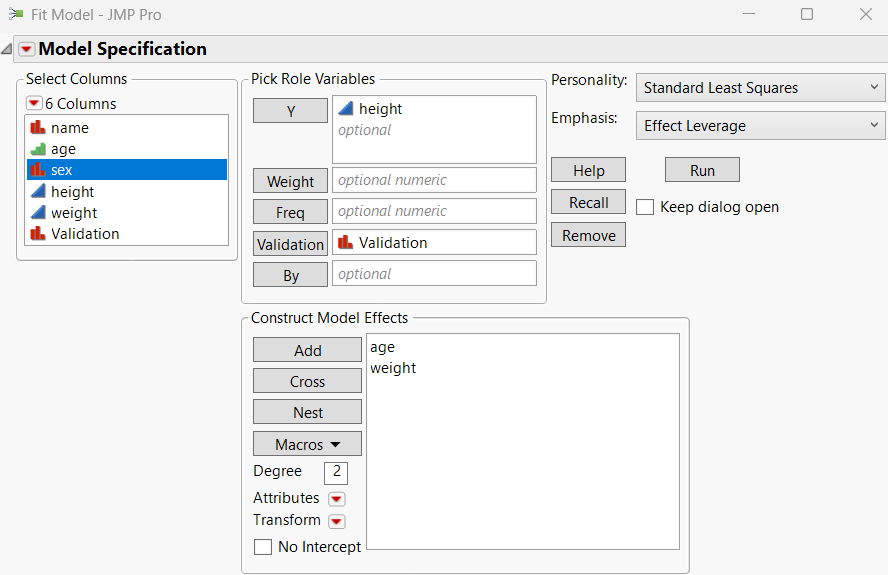The height and width of the screenshot is (575, 888).
Task: Open the Macros dropdown button
Action: click(x=307, y=444)
